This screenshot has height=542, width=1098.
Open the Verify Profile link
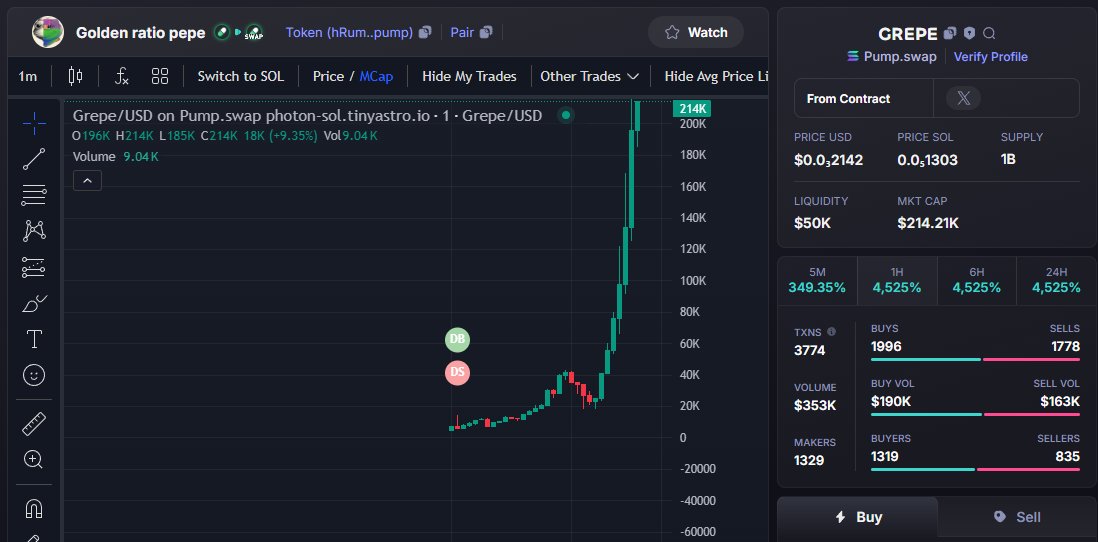(990, 57)
